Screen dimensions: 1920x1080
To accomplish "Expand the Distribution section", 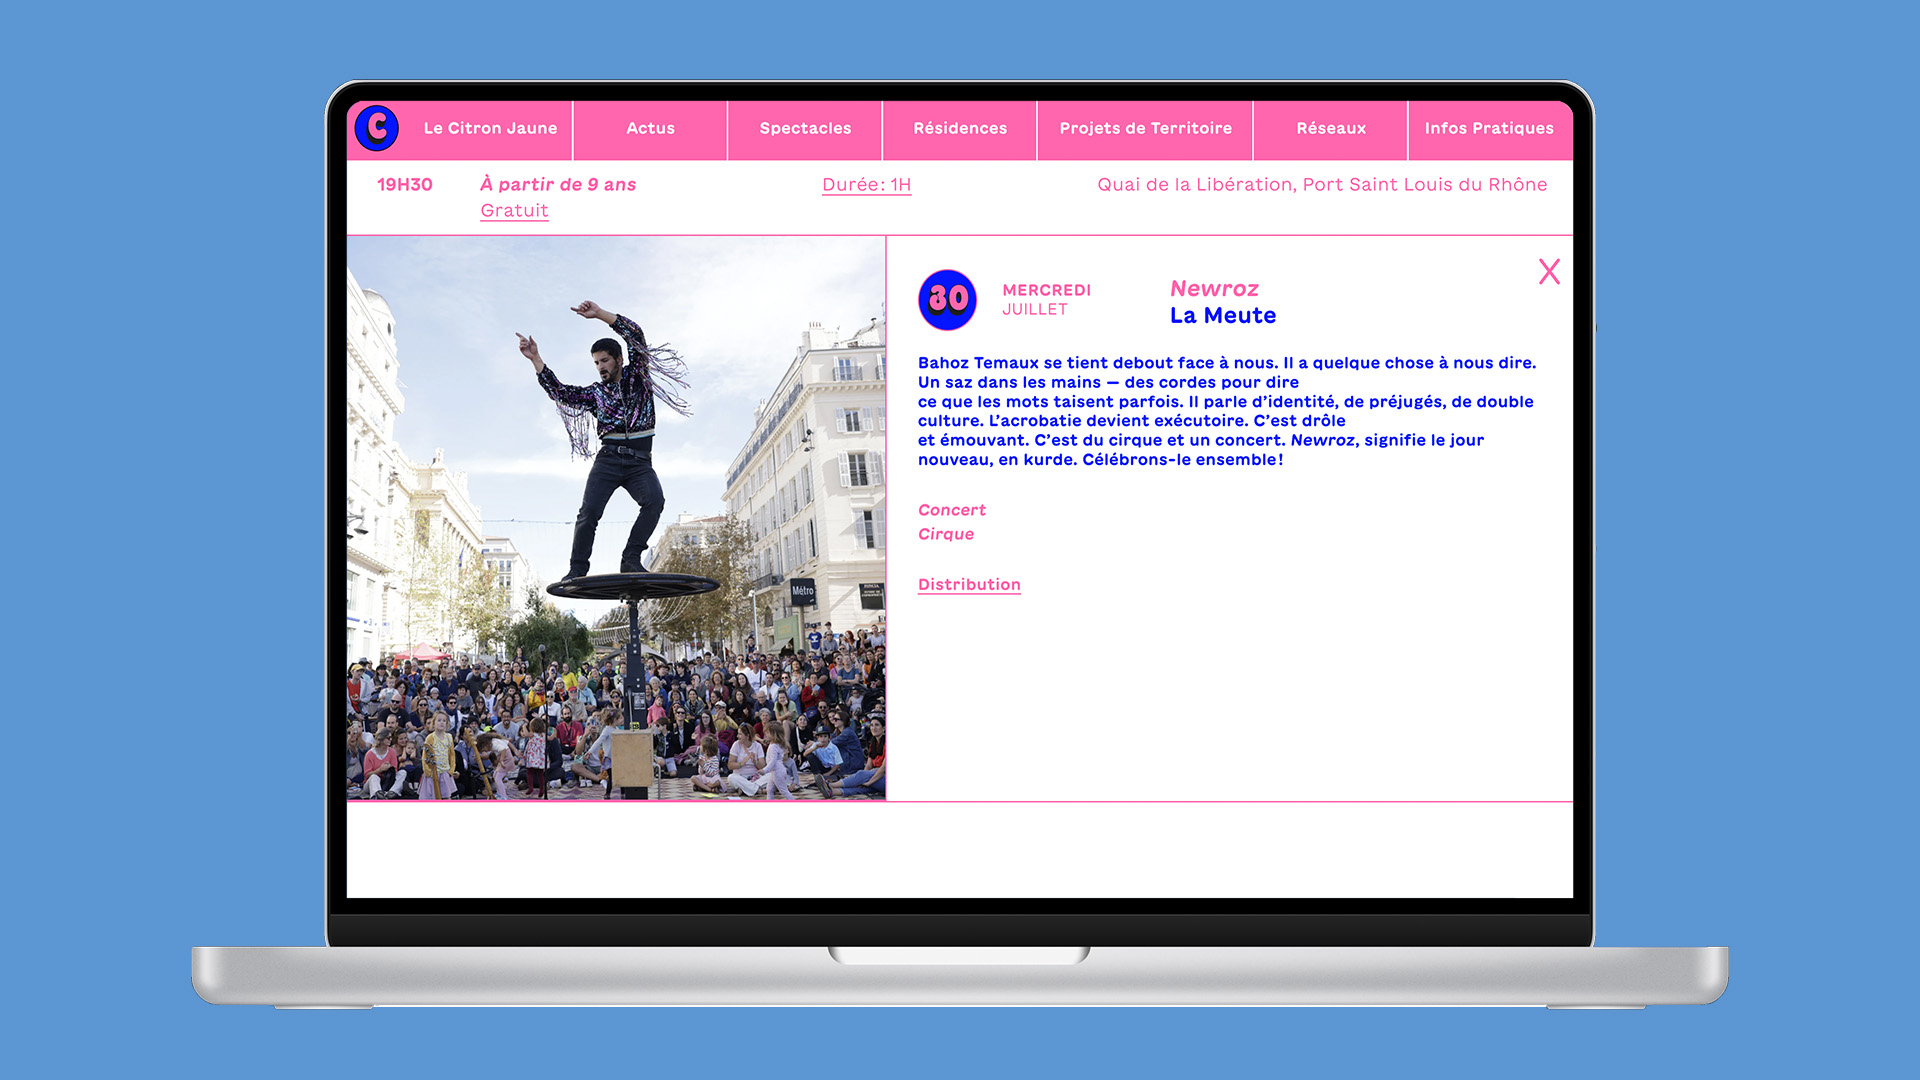I will point(969,584).
